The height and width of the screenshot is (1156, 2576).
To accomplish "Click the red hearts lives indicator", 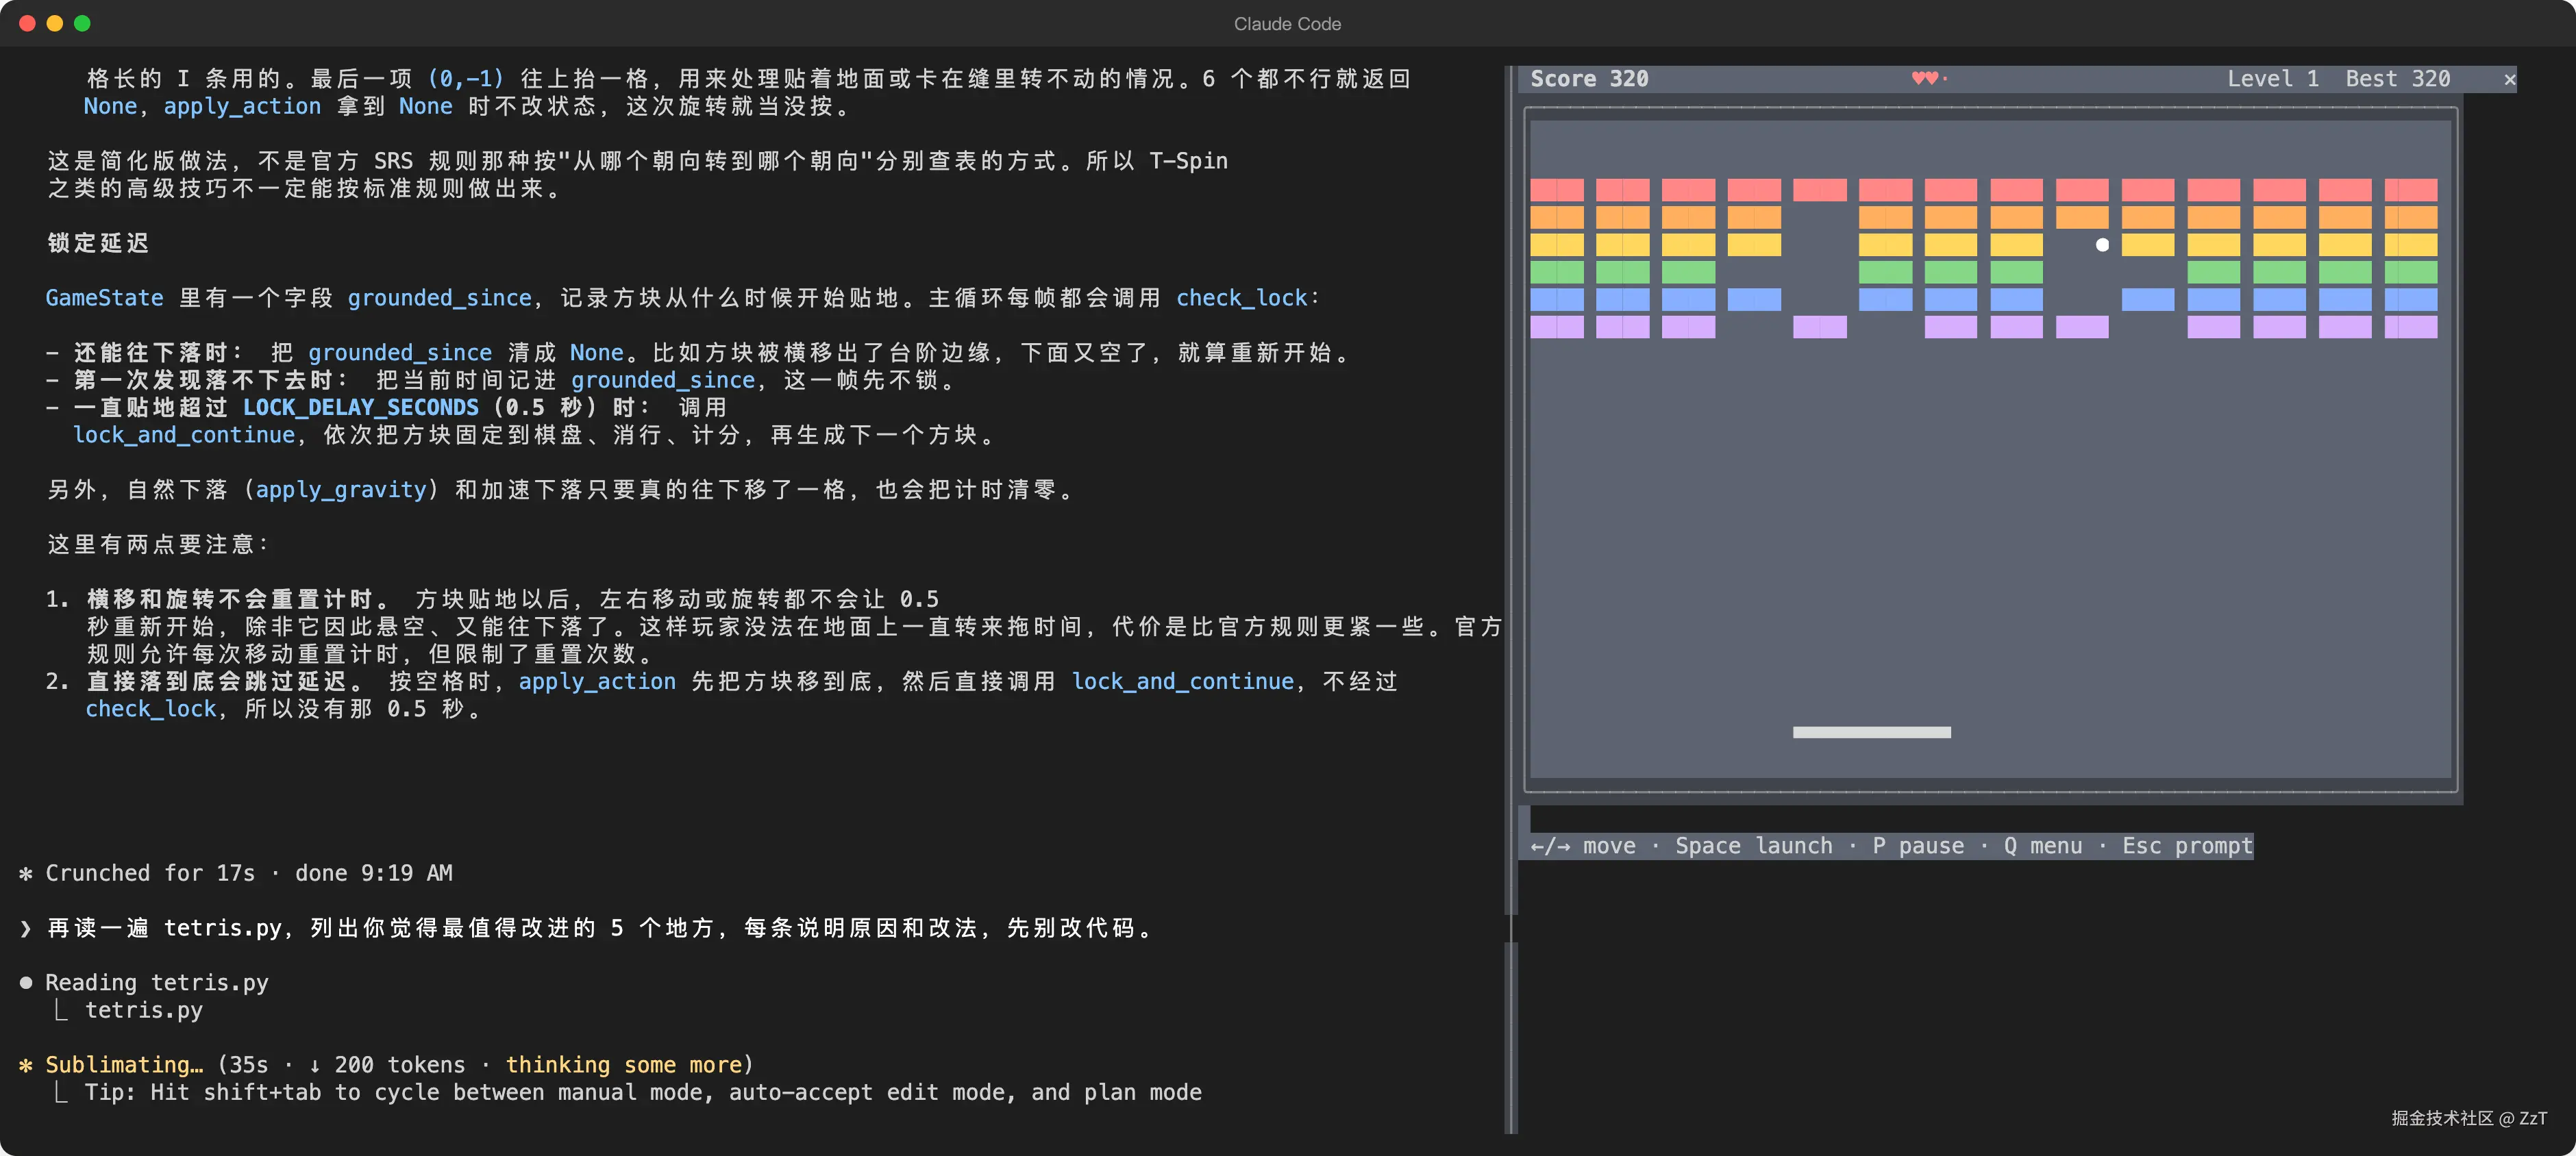I will click(x=1929, y=78).
